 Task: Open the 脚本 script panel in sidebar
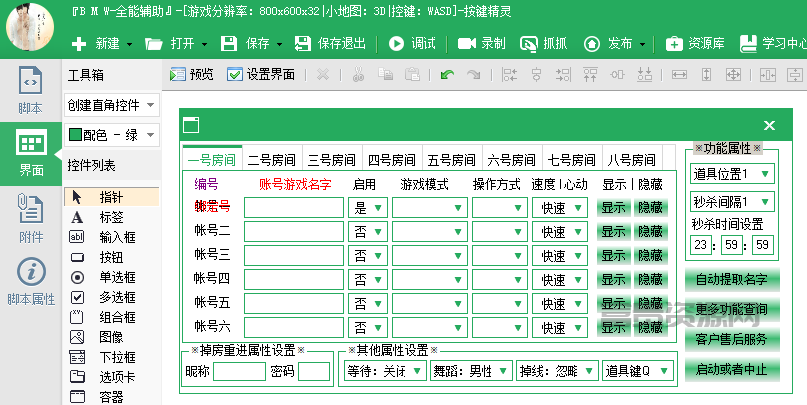pyautogui.click(x=30, y=91)
